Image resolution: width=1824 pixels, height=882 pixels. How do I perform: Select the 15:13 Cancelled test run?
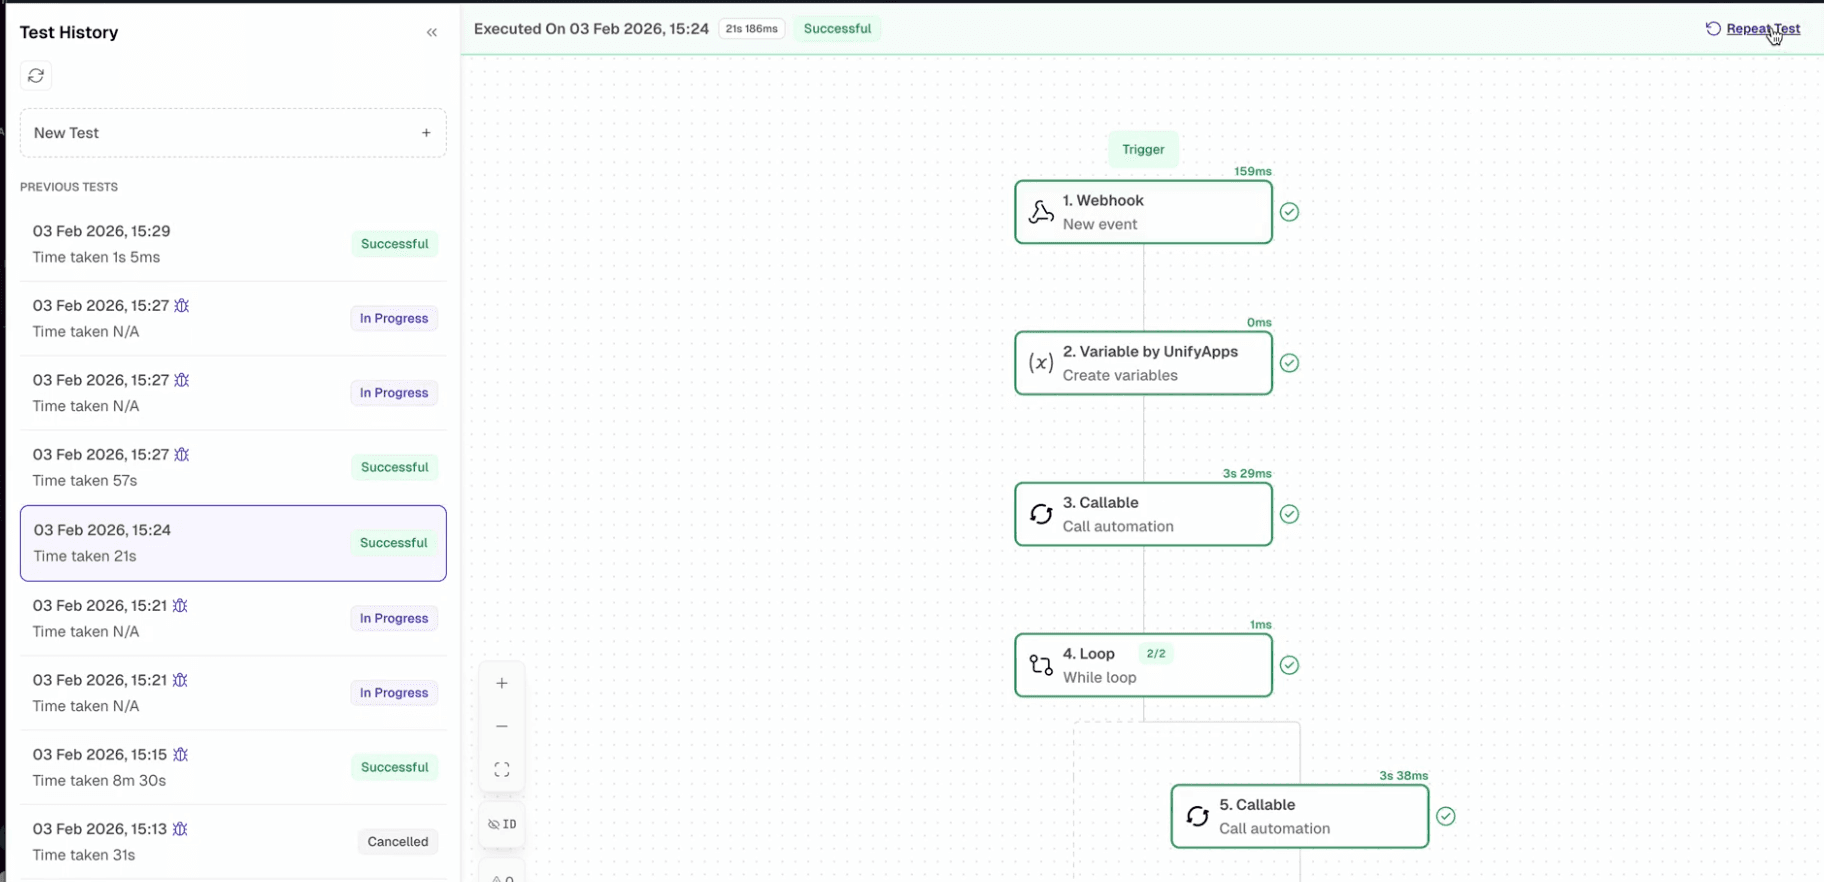point(233,842)
